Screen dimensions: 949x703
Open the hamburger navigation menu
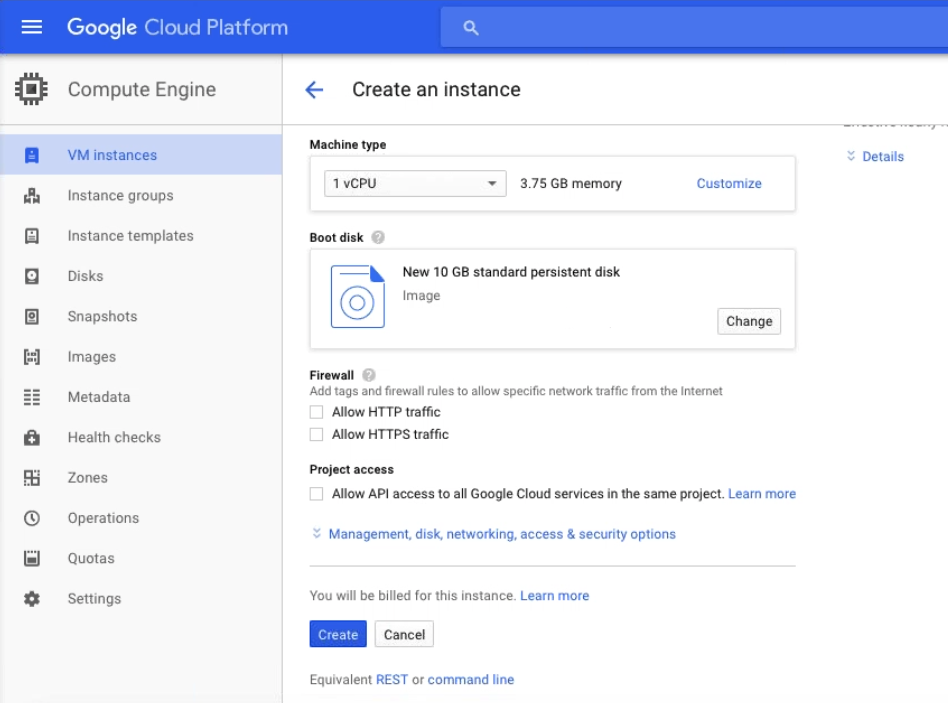[31, 27]
